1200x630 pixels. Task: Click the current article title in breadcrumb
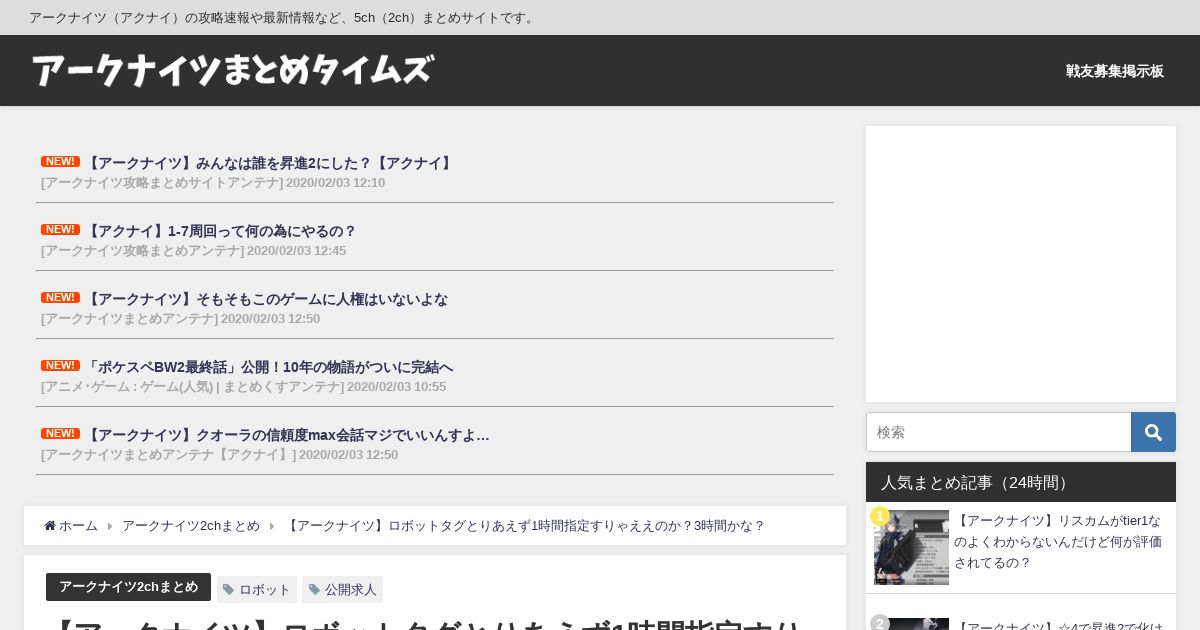coord(524,526)
